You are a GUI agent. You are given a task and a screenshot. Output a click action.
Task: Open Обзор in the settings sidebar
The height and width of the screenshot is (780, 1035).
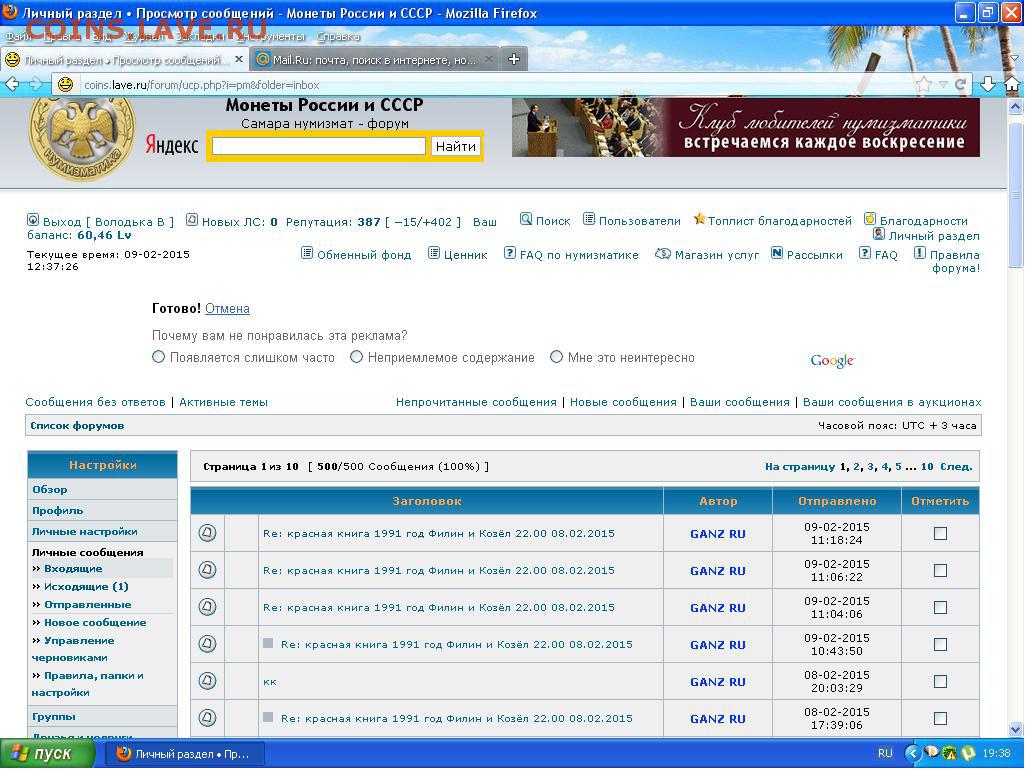pyautogui.click(x=50, y=490)
